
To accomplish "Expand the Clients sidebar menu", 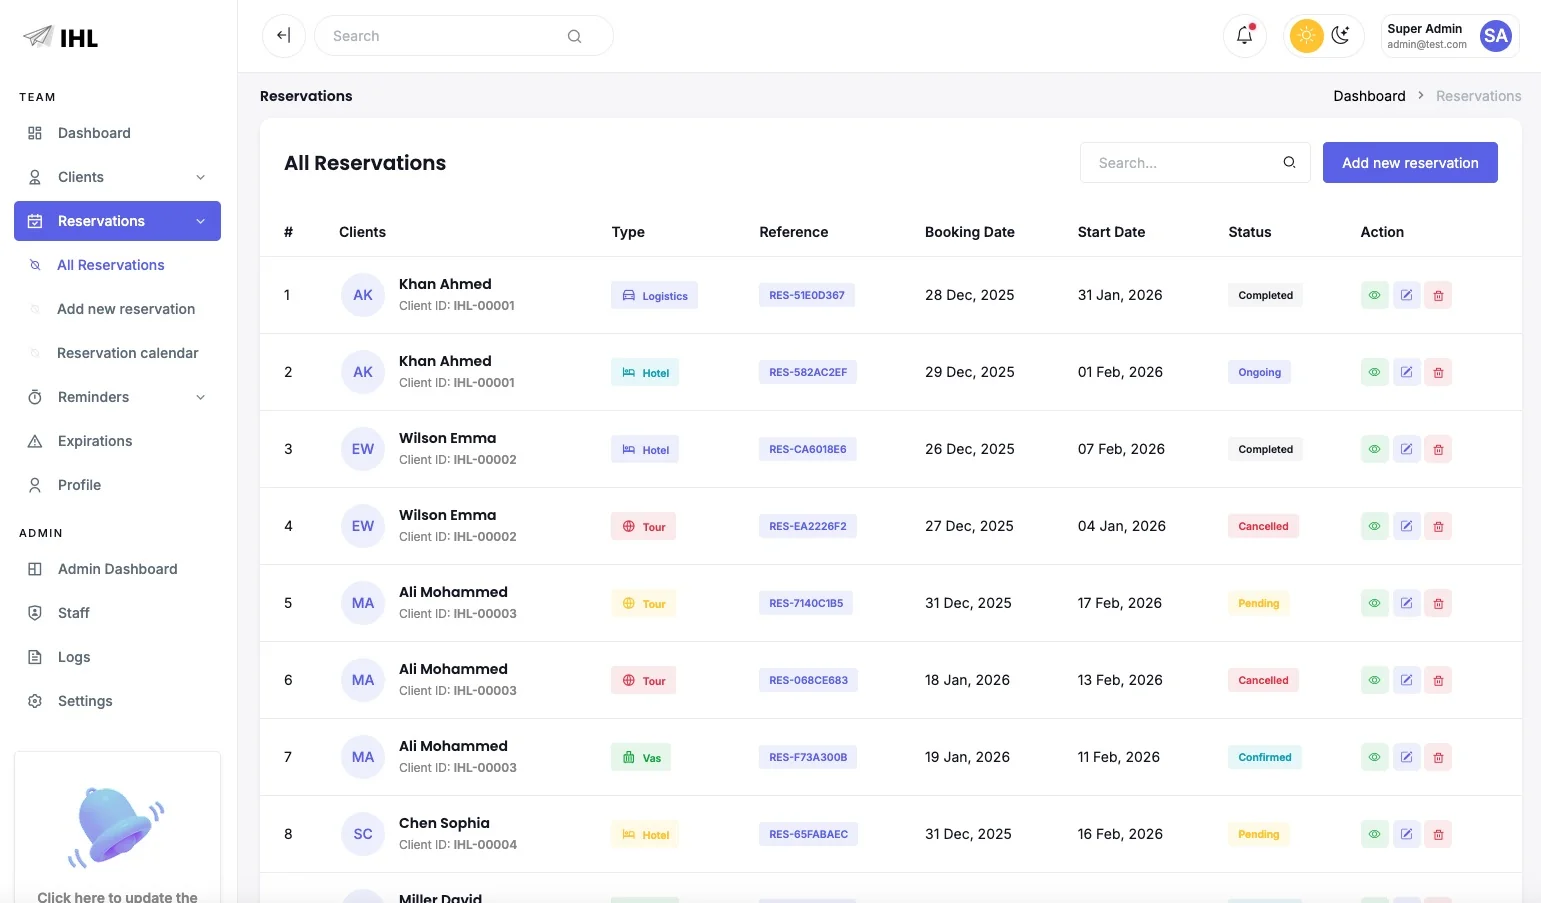I will (x=117, y=177).
